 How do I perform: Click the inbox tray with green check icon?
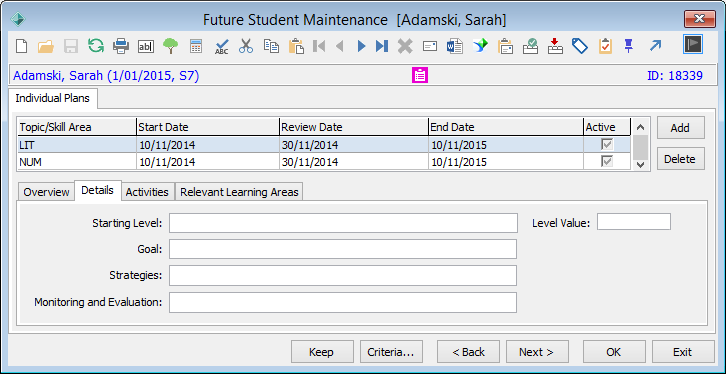pyautogui.click(x=530, y=46)
